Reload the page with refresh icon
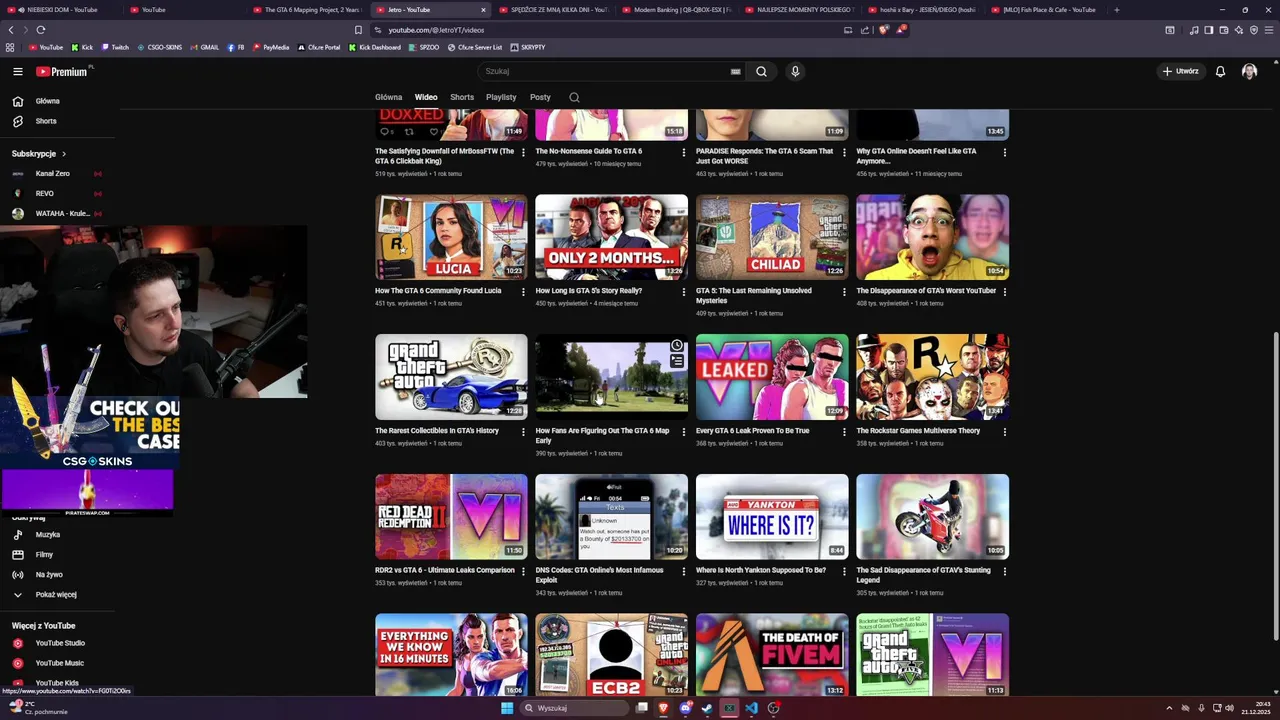This screenshot has width=1280, height=720. tap(41, 30)
